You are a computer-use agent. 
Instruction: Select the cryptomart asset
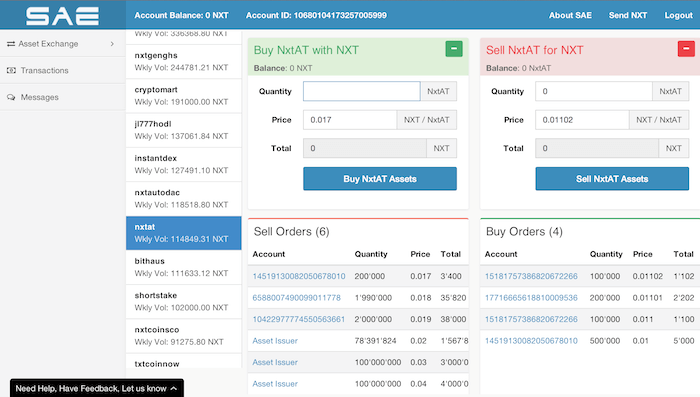click(x=183, y=96)
